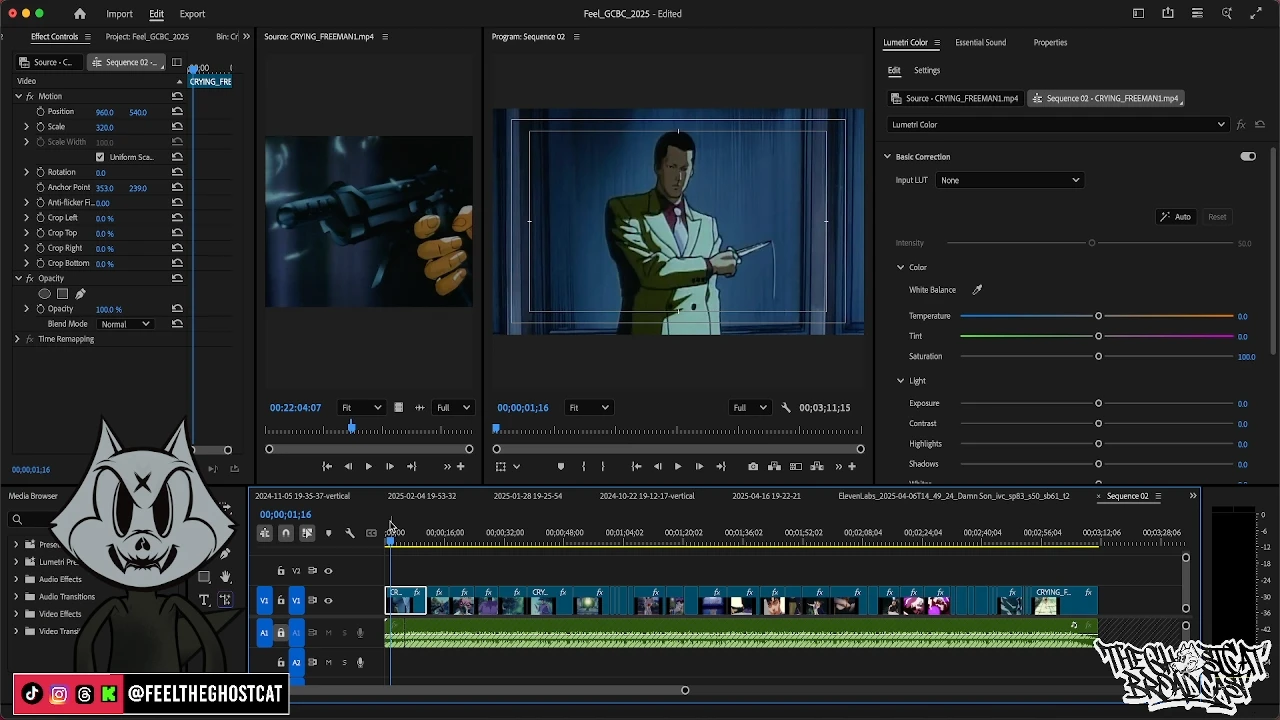The height and width of the screenshot is (720, 1280).
Task: Toggle the stopwatch animation for Crop Left
Action: click(x=40, y=218)
